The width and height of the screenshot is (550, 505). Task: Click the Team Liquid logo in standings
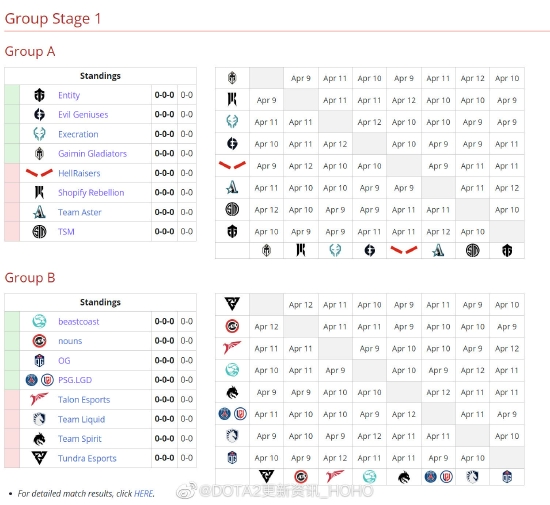[39, 419]
